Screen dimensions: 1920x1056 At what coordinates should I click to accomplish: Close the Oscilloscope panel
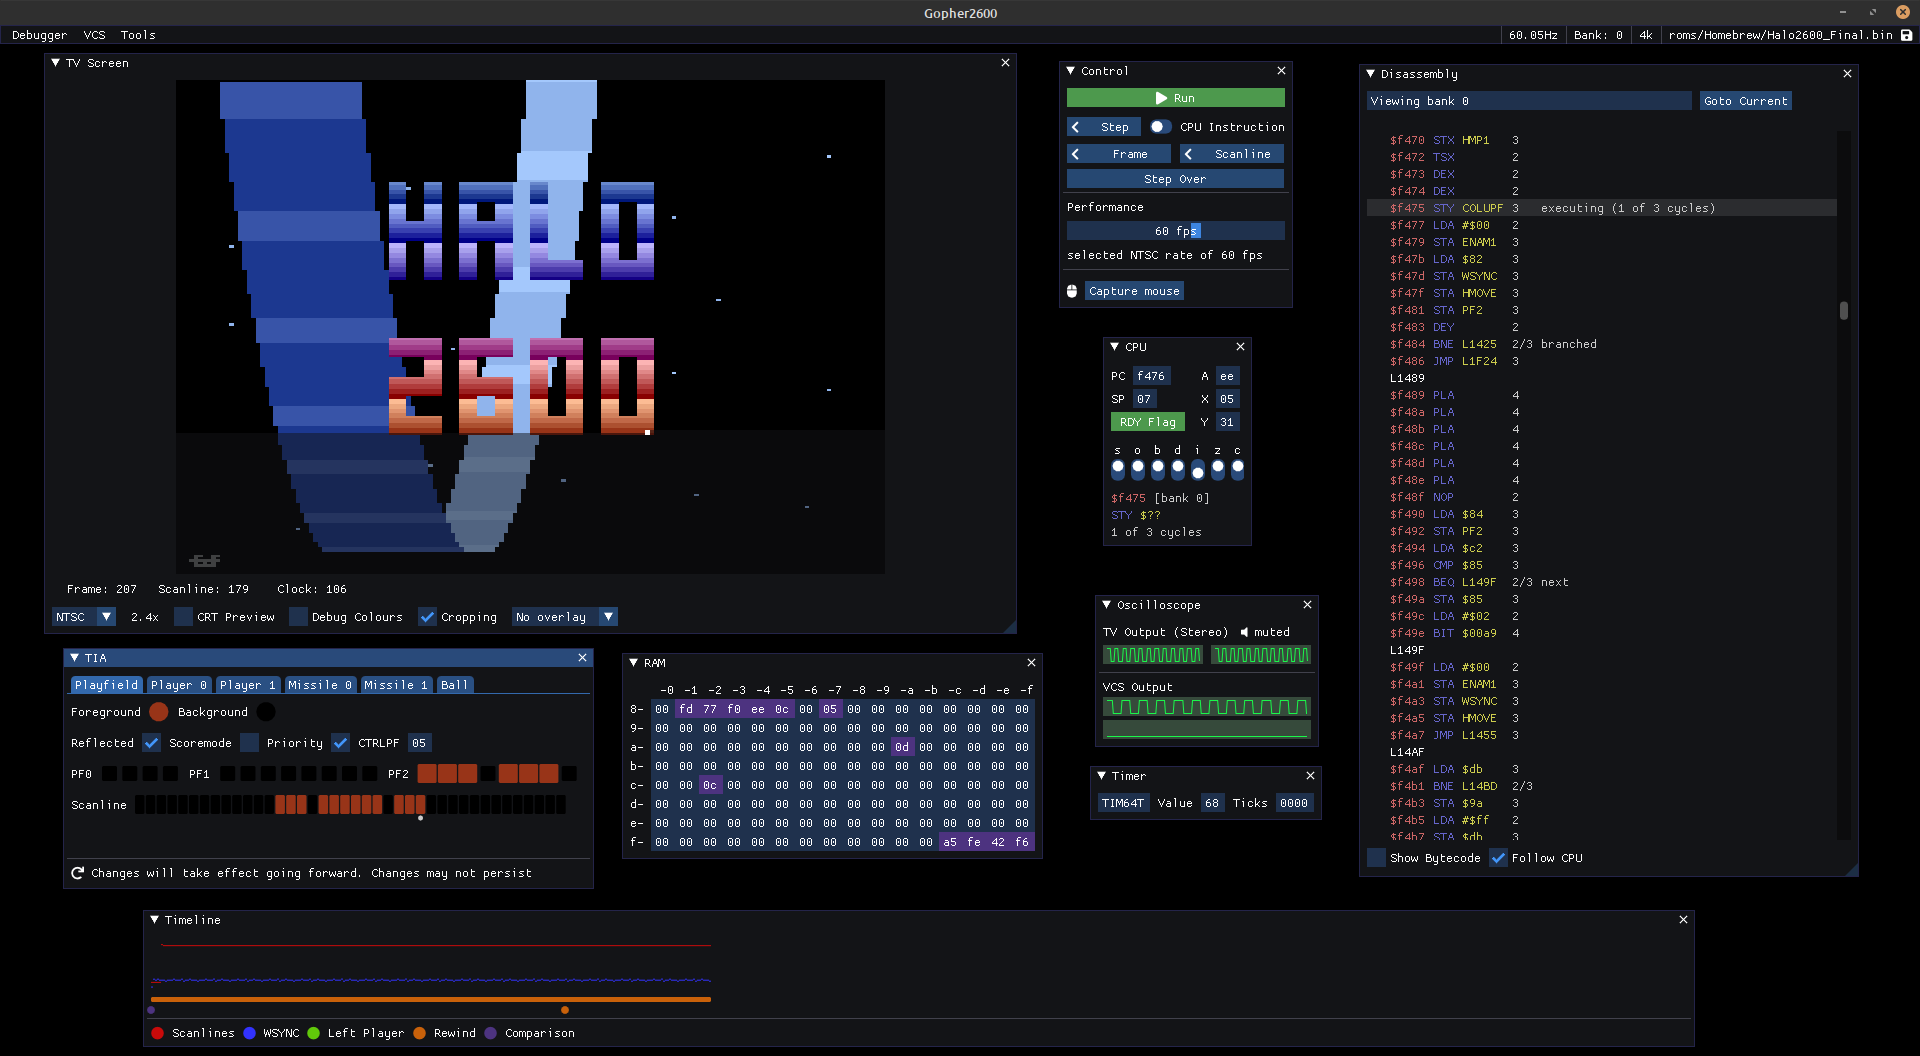point(1307,605)
